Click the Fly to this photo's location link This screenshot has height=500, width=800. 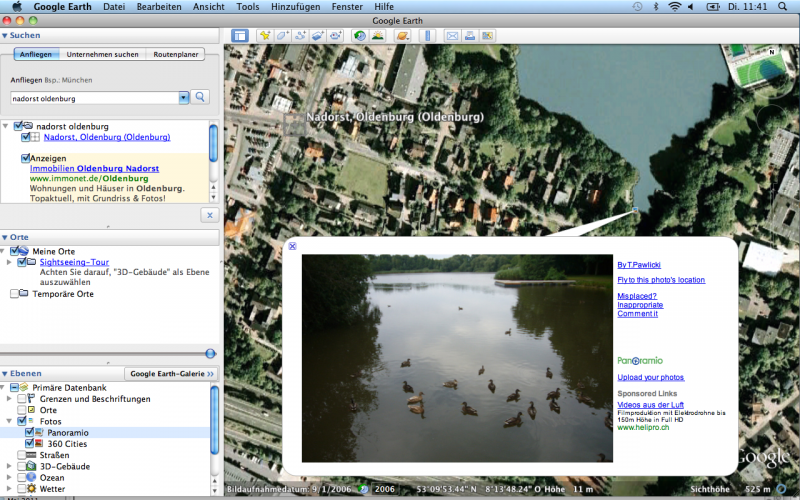[661, 280]
